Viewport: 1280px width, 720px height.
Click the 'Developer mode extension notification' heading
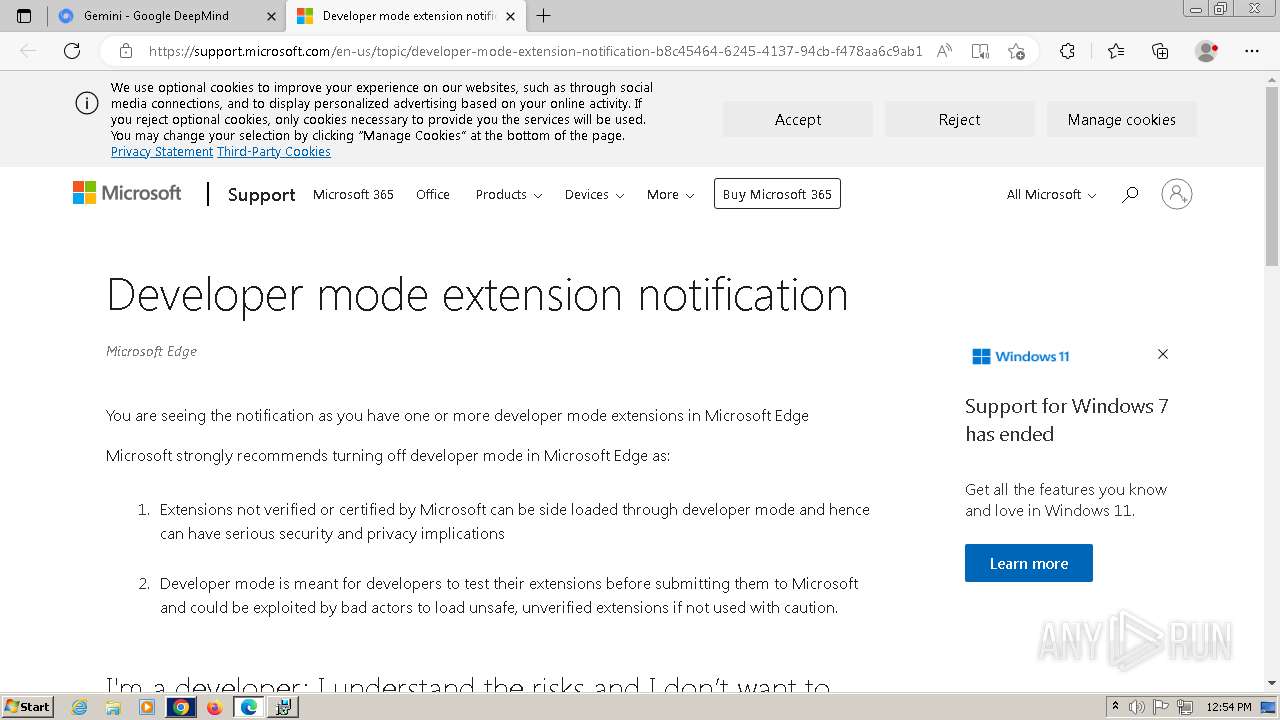coord(477,294)
